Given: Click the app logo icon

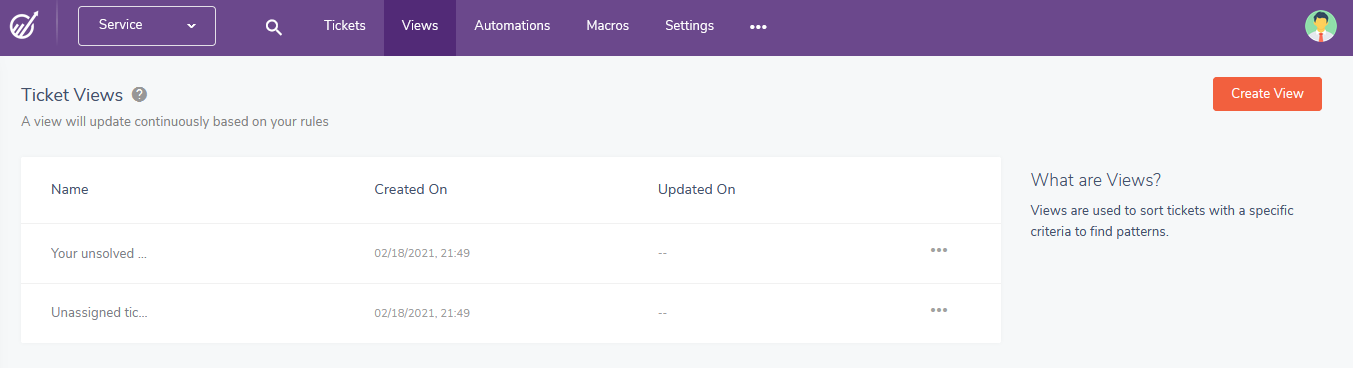Looking at the screenshot, I should click(x=25, y=26).
